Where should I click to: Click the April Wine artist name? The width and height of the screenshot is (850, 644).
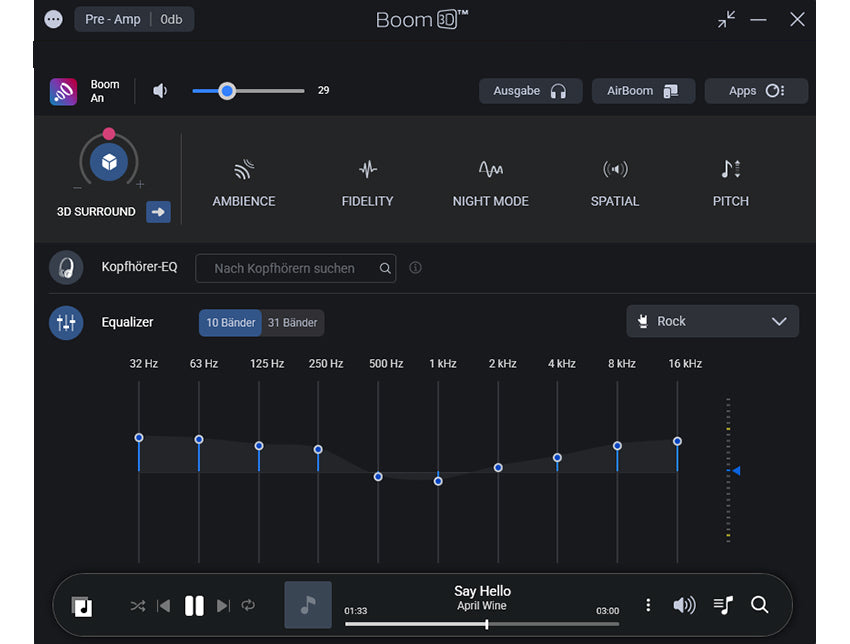[481, 606]
